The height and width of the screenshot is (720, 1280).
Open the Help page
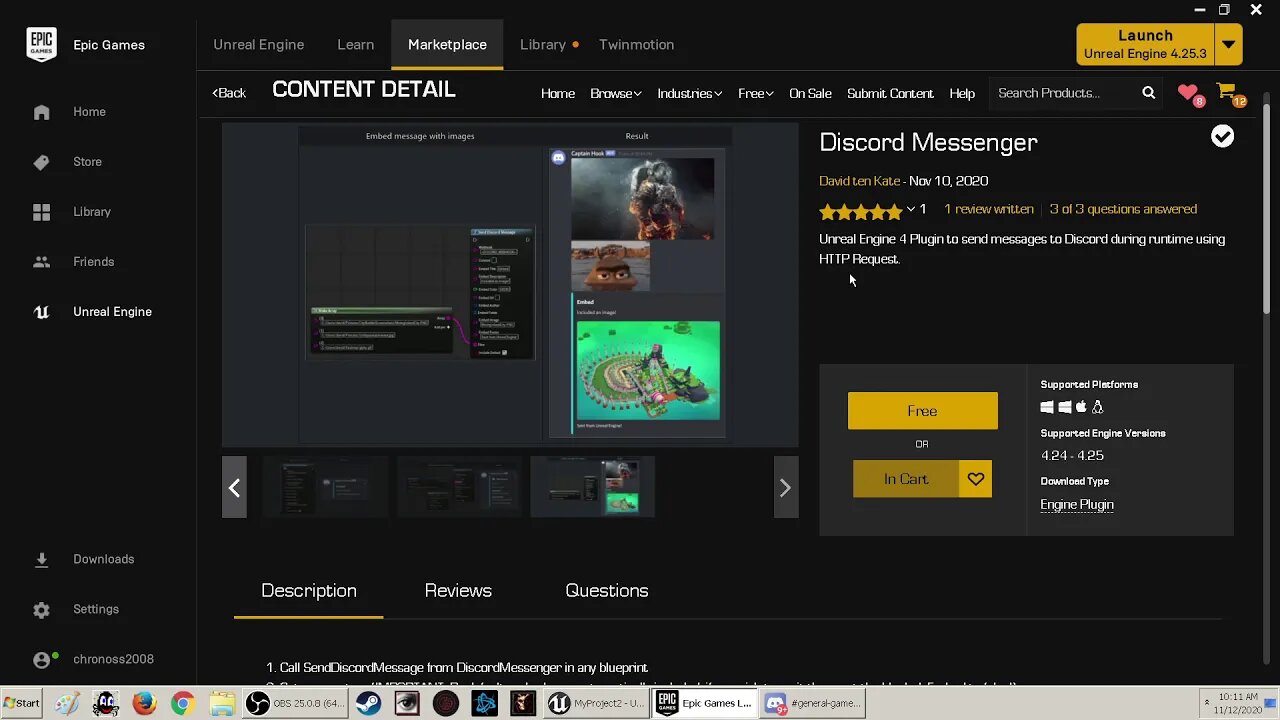[962, 93]
